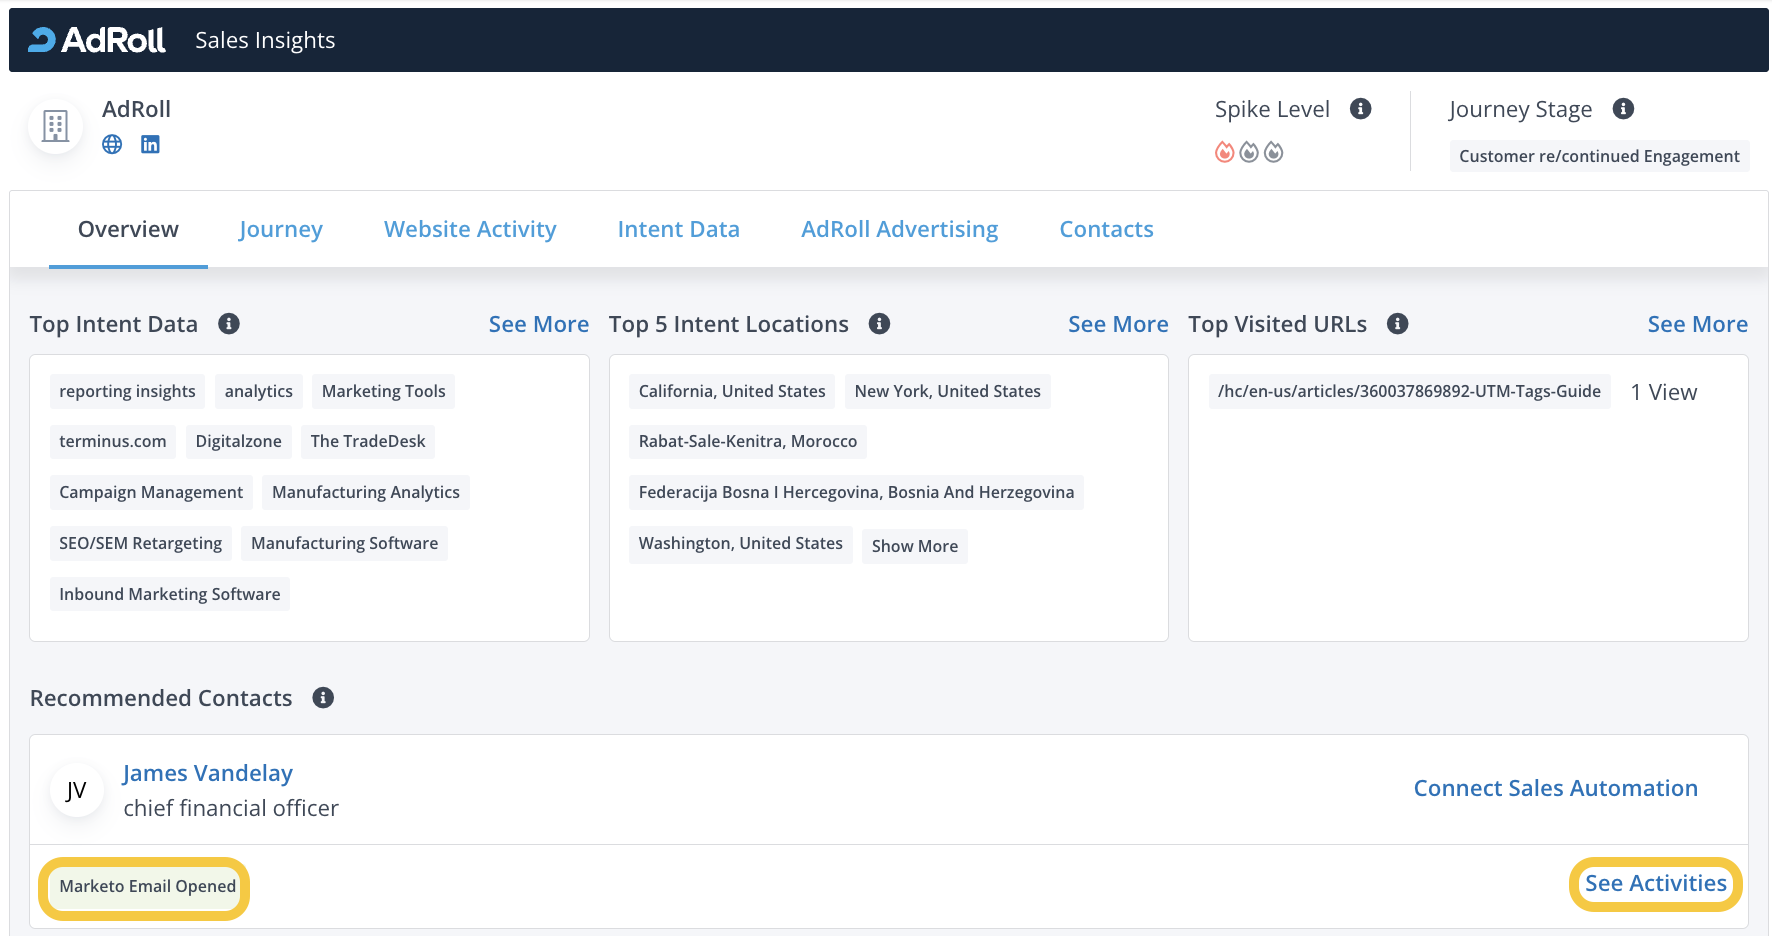Click the JV contact avatar
The width and height of the screenshot is (1772, 936).
(x=76, y=791)
